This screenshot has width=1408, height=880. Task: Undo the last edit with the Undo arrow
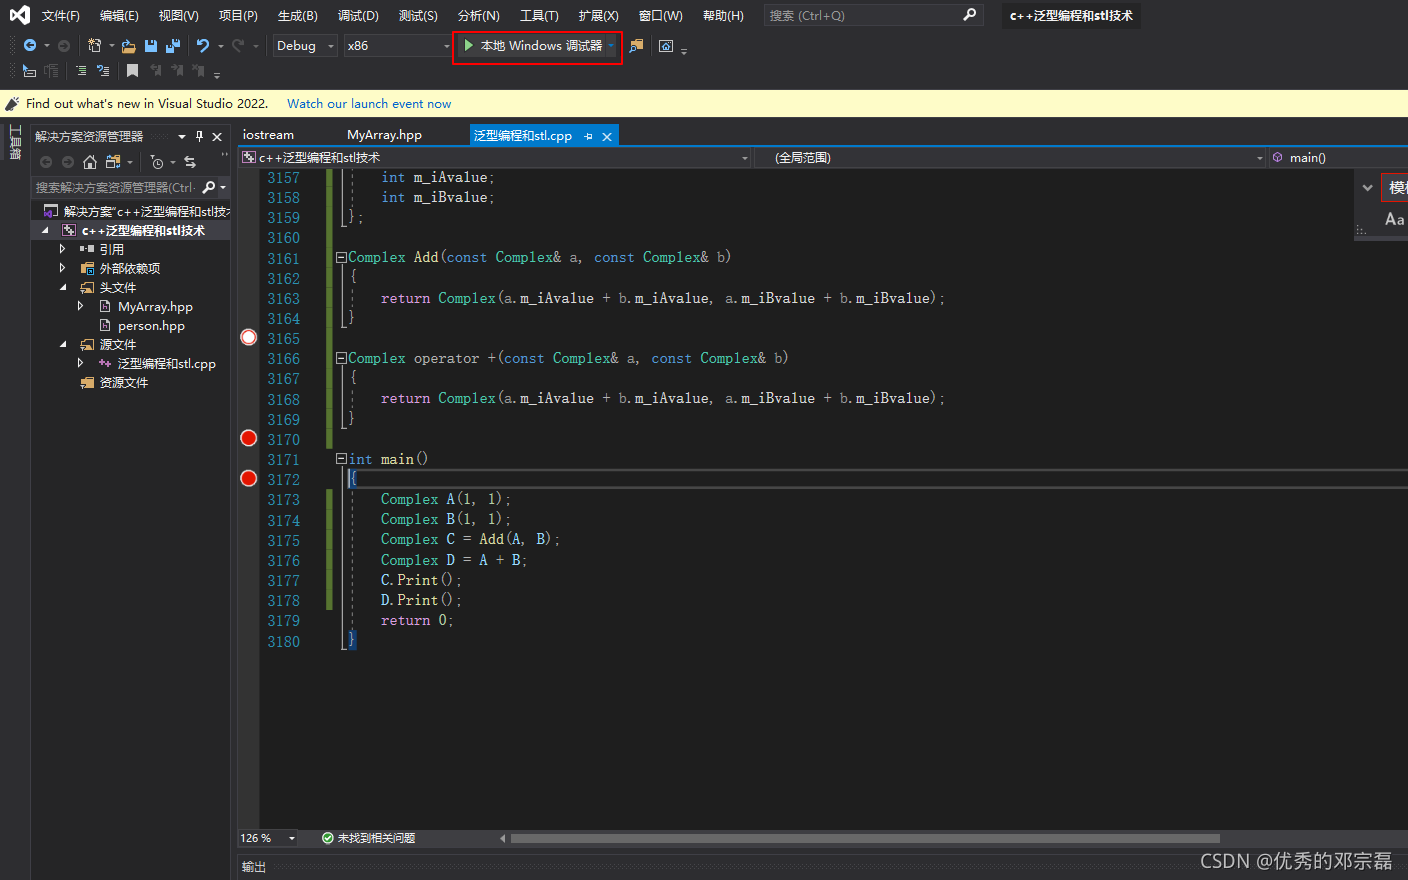coord(203,45)
